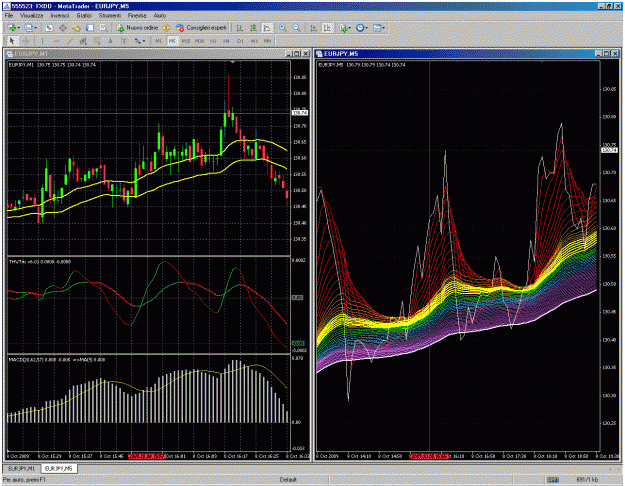The image size is (625, 486).
Task: Expand the Profiles dropdown arrow
Action: 35,28
